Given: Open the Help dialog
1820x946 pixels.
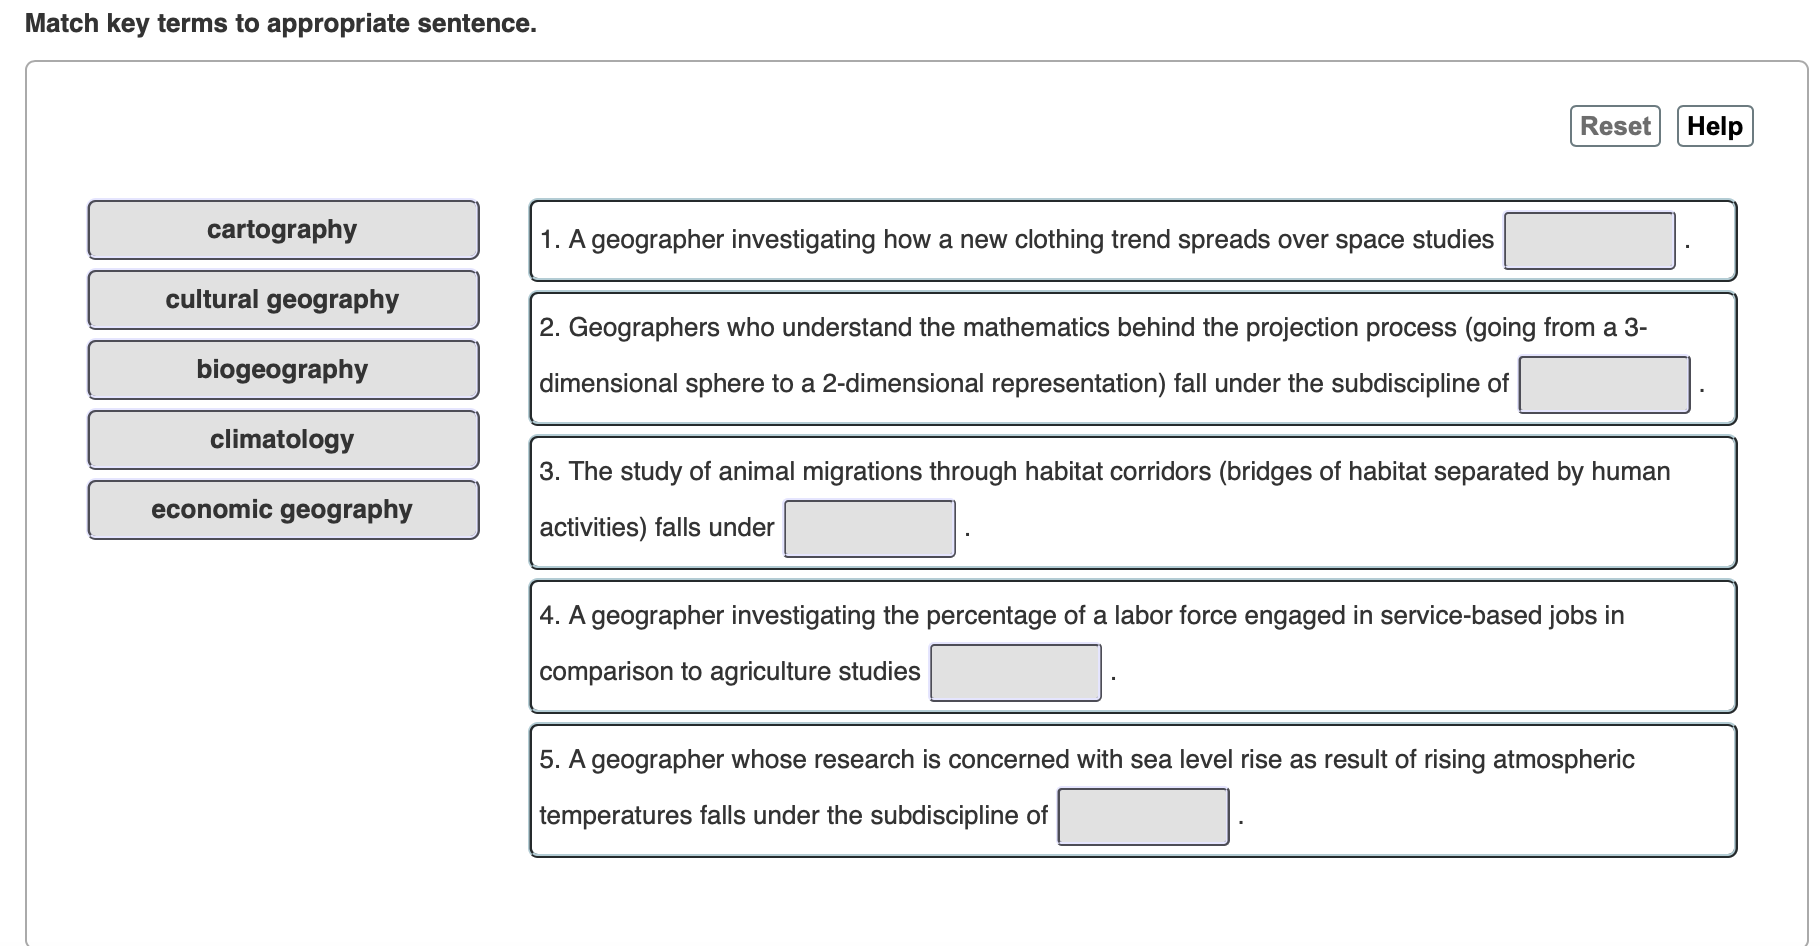Looking at the screenshot, I should [1714, 126].
